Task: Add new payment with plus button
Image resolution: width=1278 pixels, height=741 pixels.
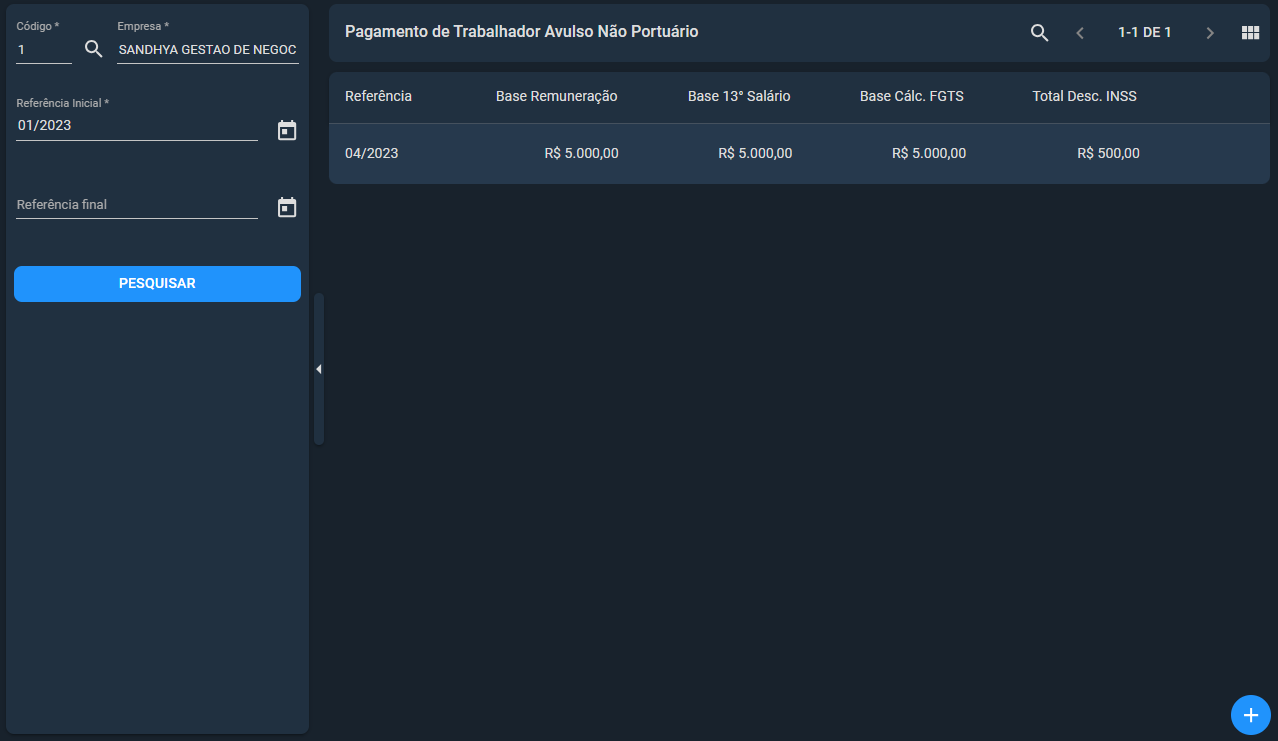Action: point(1250,715)
